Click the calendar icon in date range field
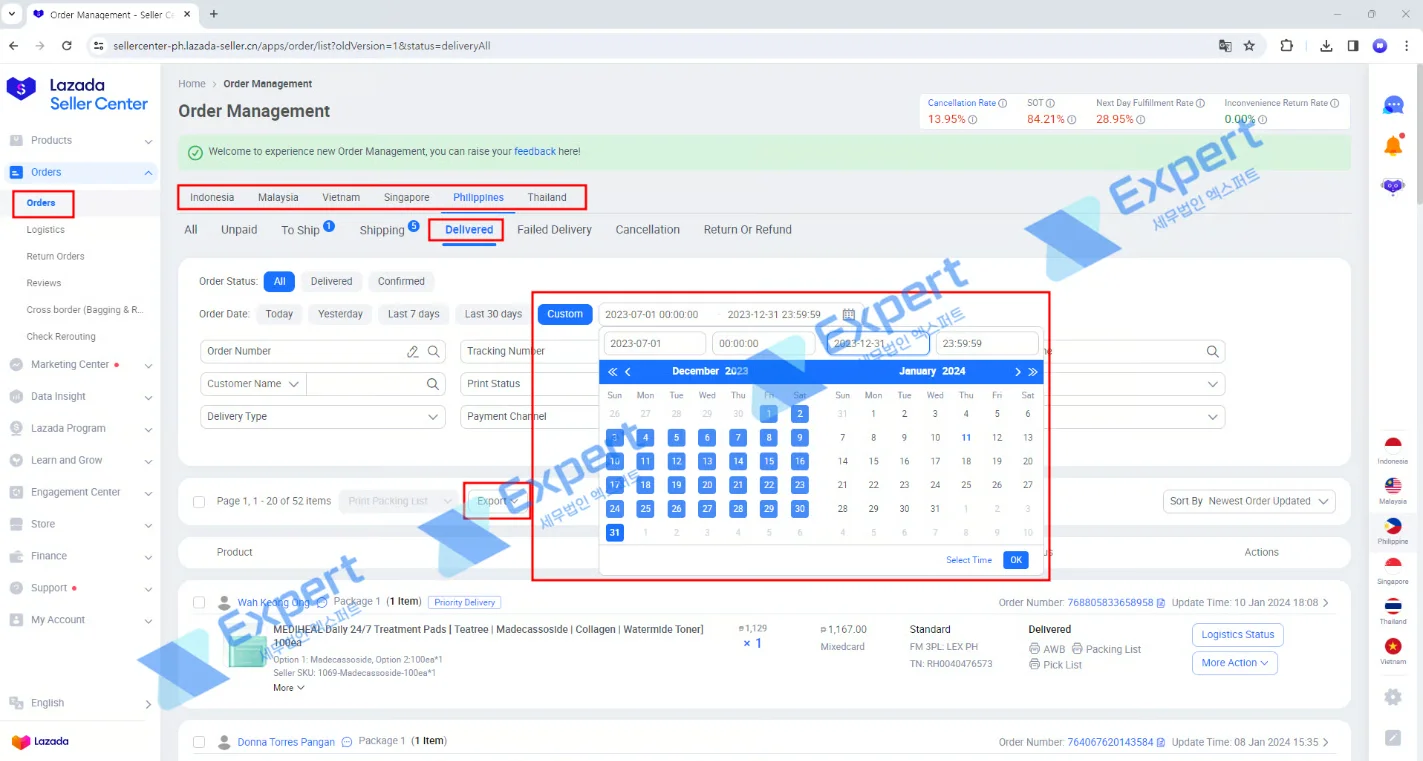 click(x=849, y=314)
